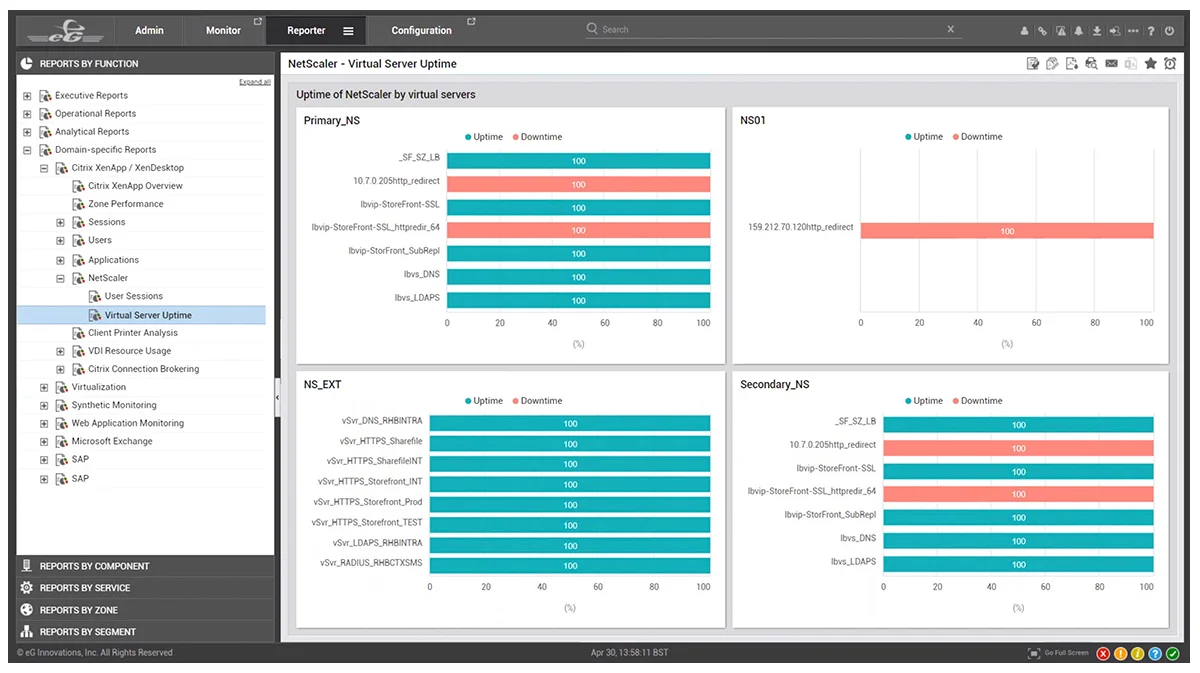Viewport: 1200px width, 673px height.
Task: Click the edit report pencil icon
Action: (x=1033, y=64)
